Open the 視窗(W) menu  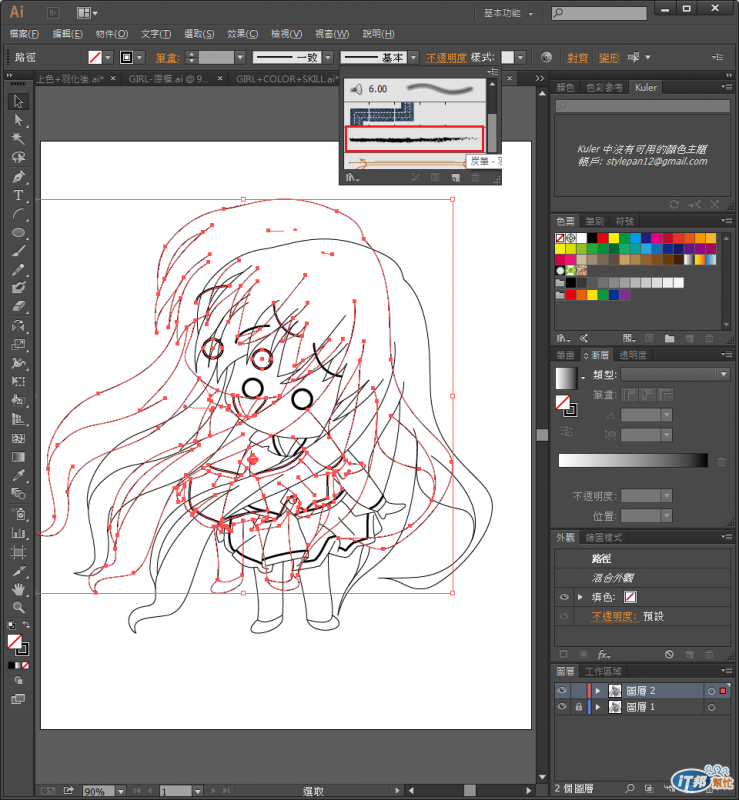point(332,34)
